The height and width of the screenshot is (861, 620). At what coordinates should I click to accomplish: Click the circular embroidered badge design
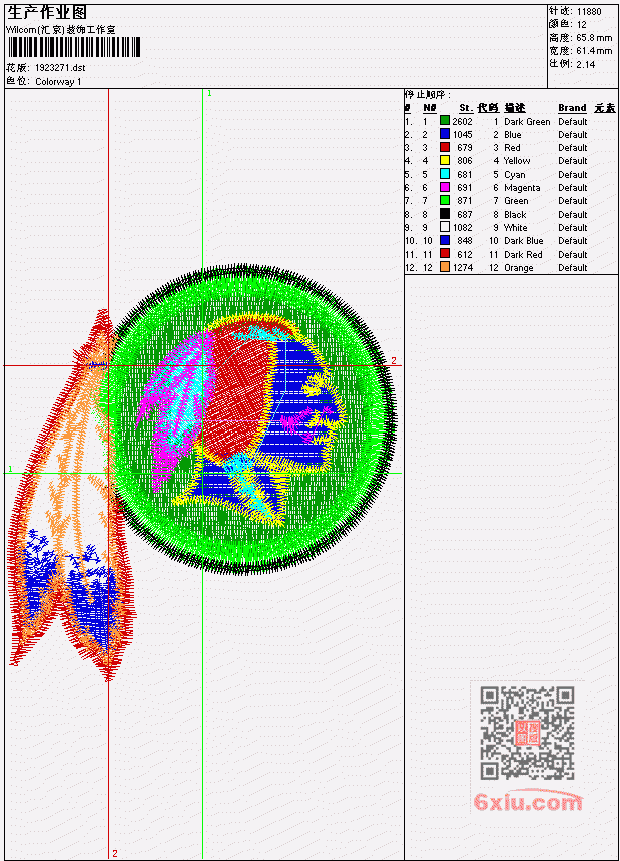[x=253, y=419]
